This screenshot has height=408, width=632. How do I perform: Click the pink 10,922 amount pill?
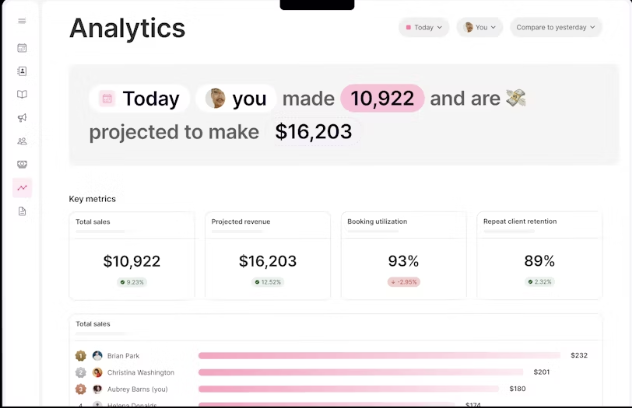click(383, 98)
